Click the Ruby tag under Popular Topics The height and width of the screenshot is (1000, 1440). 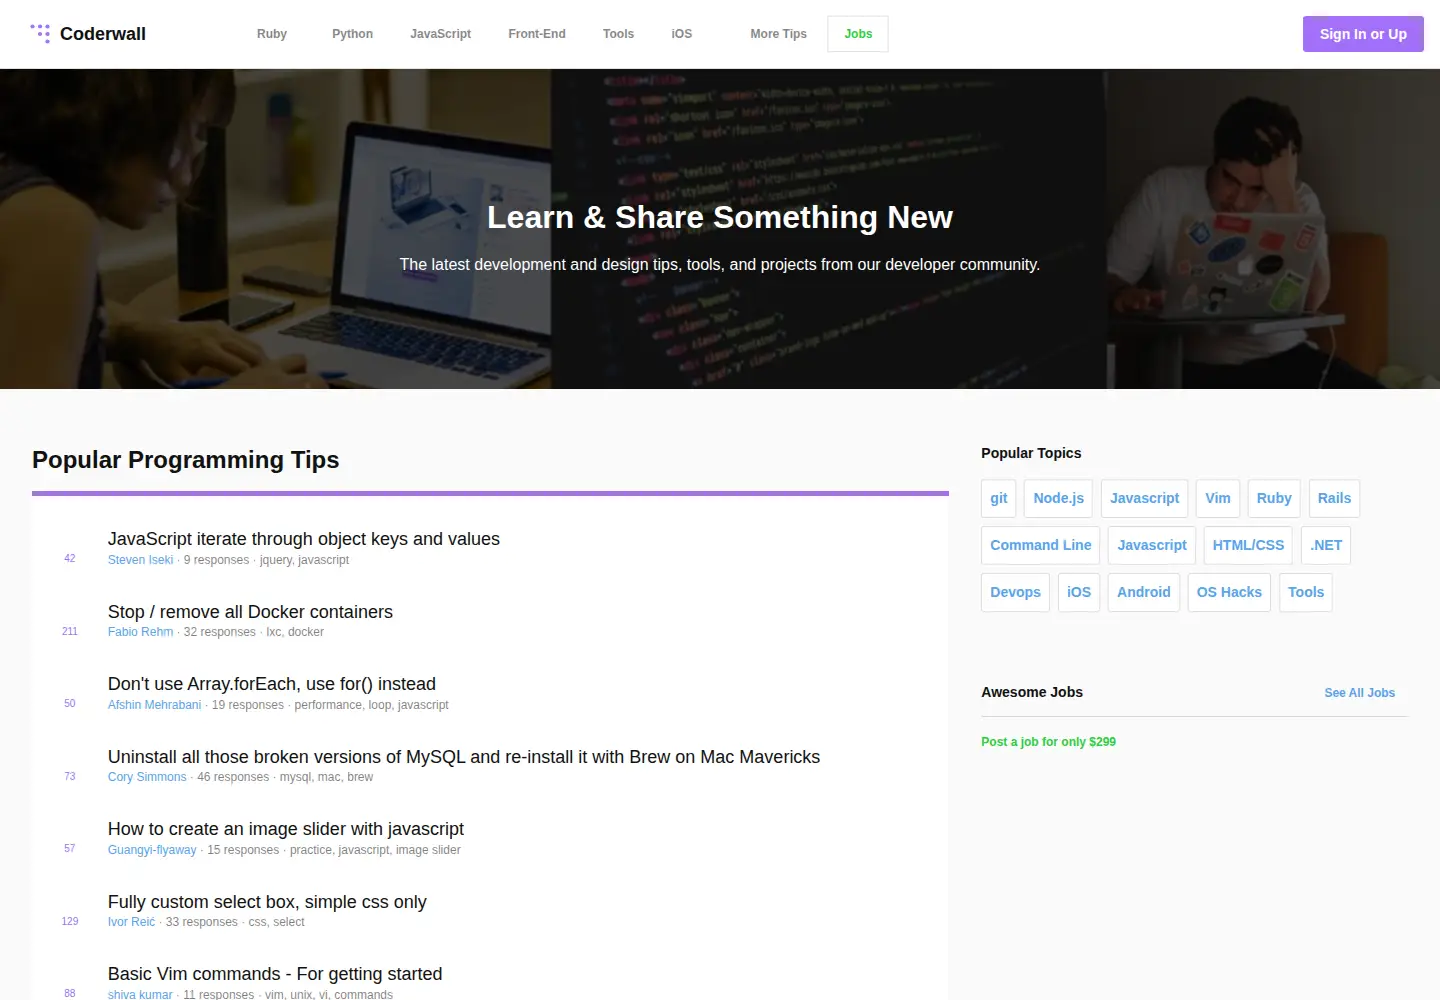[1274, 498]
